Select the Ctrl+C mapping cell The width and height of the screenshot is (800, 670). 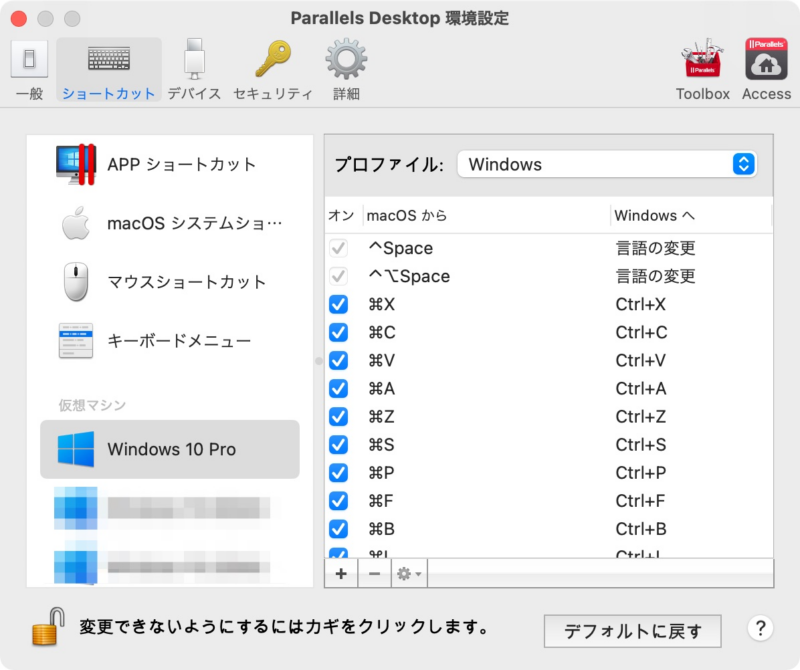point(641,333)
